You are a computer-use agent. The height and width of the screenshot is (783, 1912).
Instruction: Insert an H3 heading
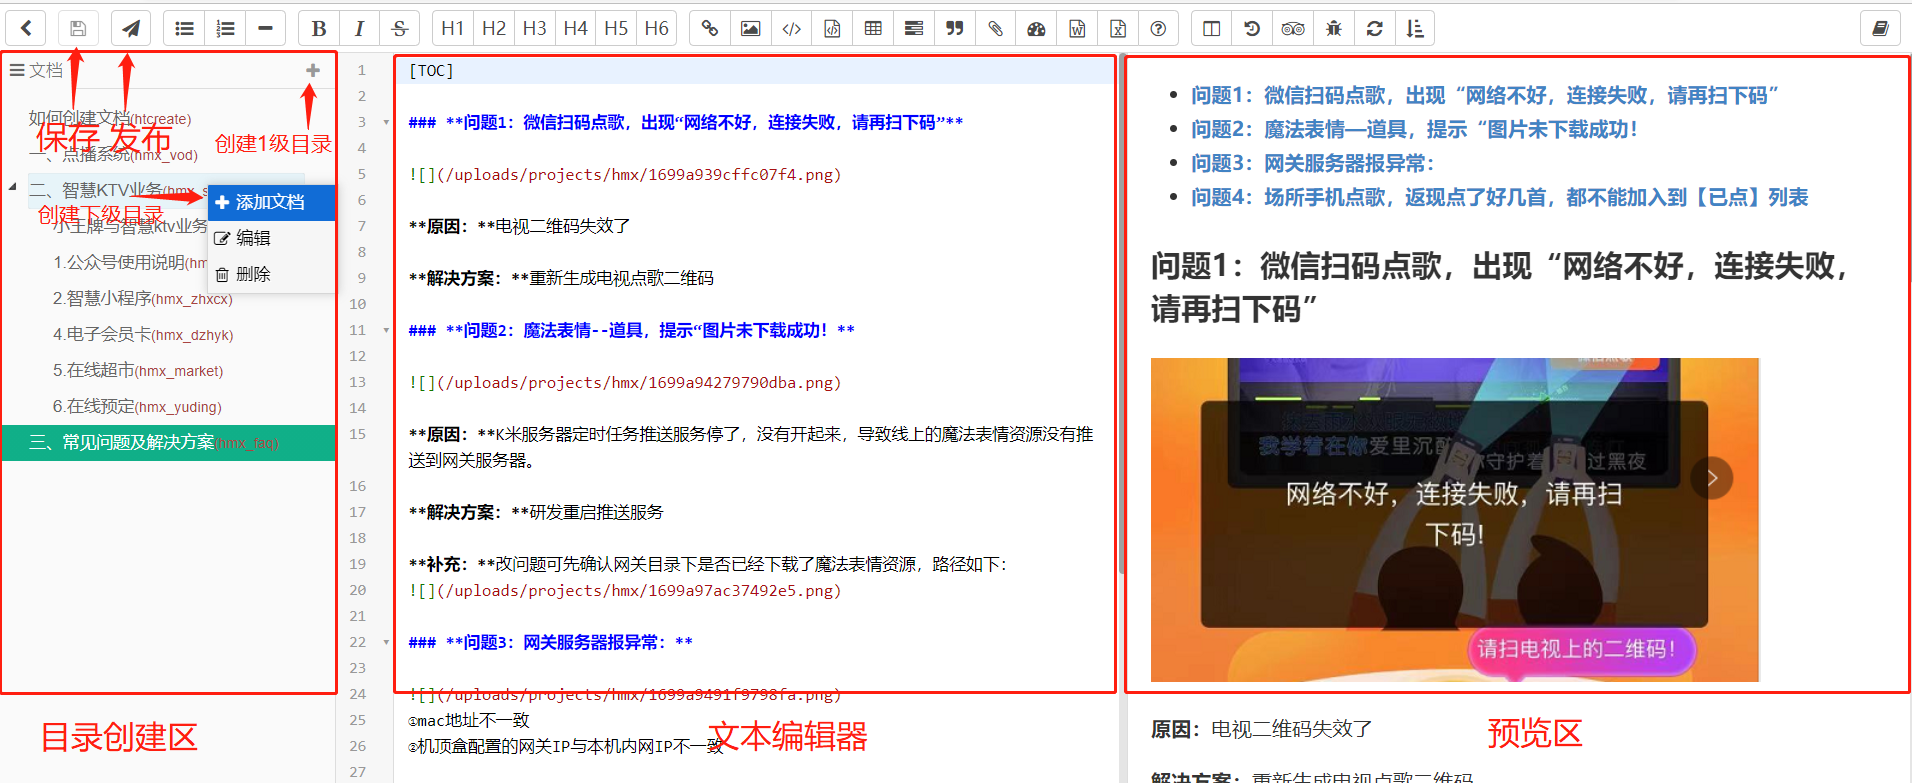pos(535,28)
